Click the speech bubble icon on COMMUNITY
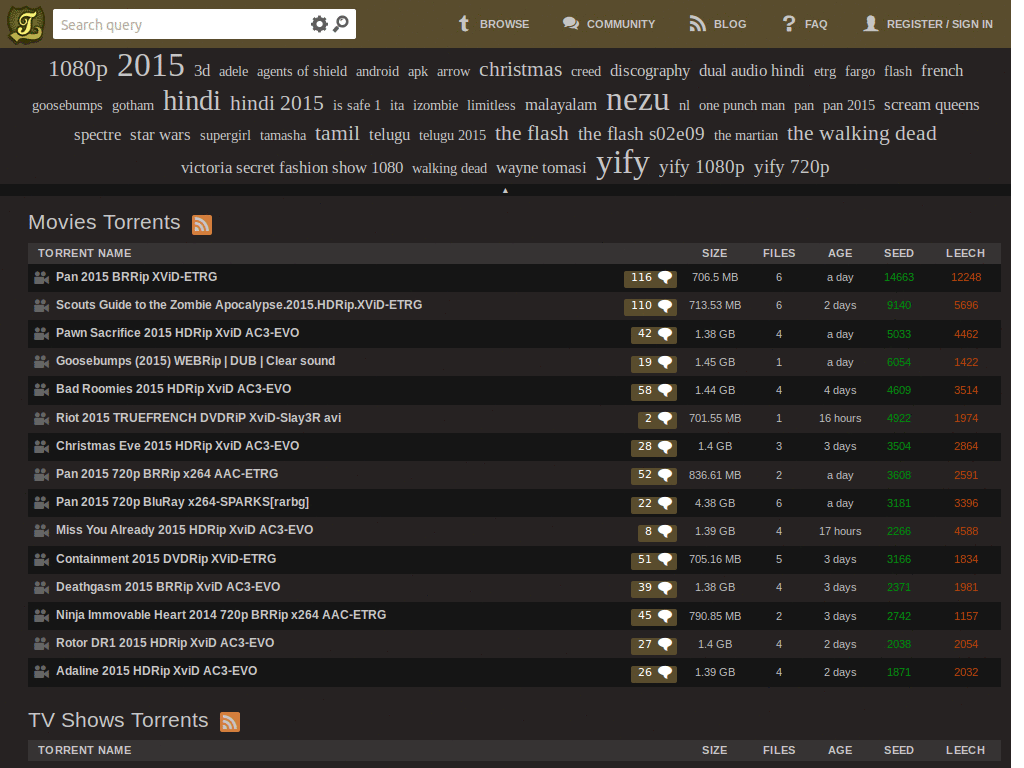Viewport: 1024px width, 768px height. click(x=569, y=24)
